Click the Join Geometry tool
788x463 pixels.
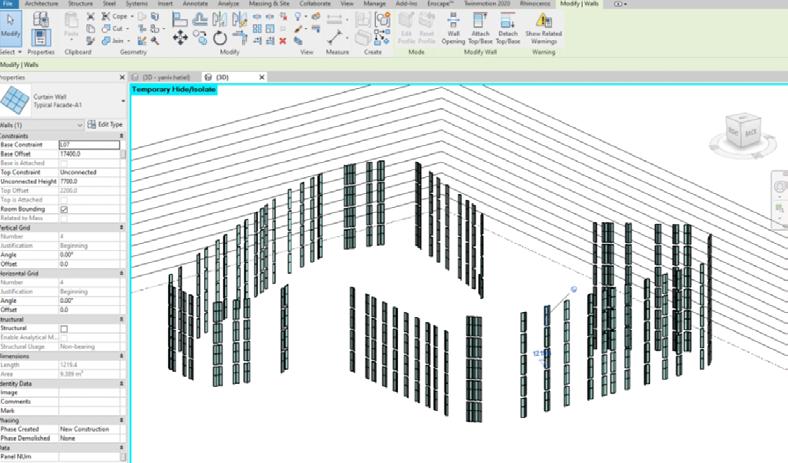pos(113,41)
